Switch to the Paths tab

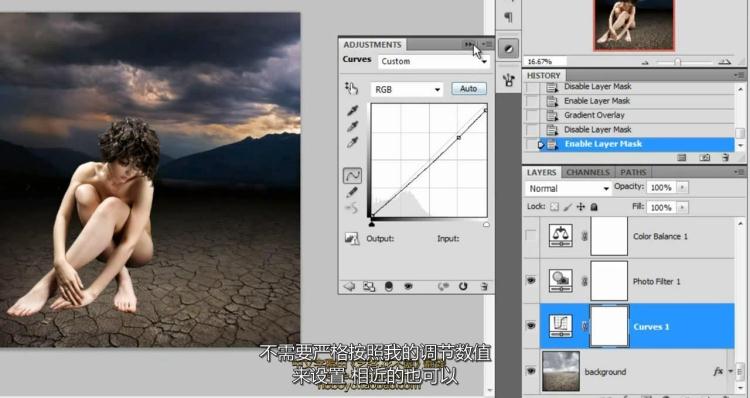pyautogui.click(x=633, y=172)
